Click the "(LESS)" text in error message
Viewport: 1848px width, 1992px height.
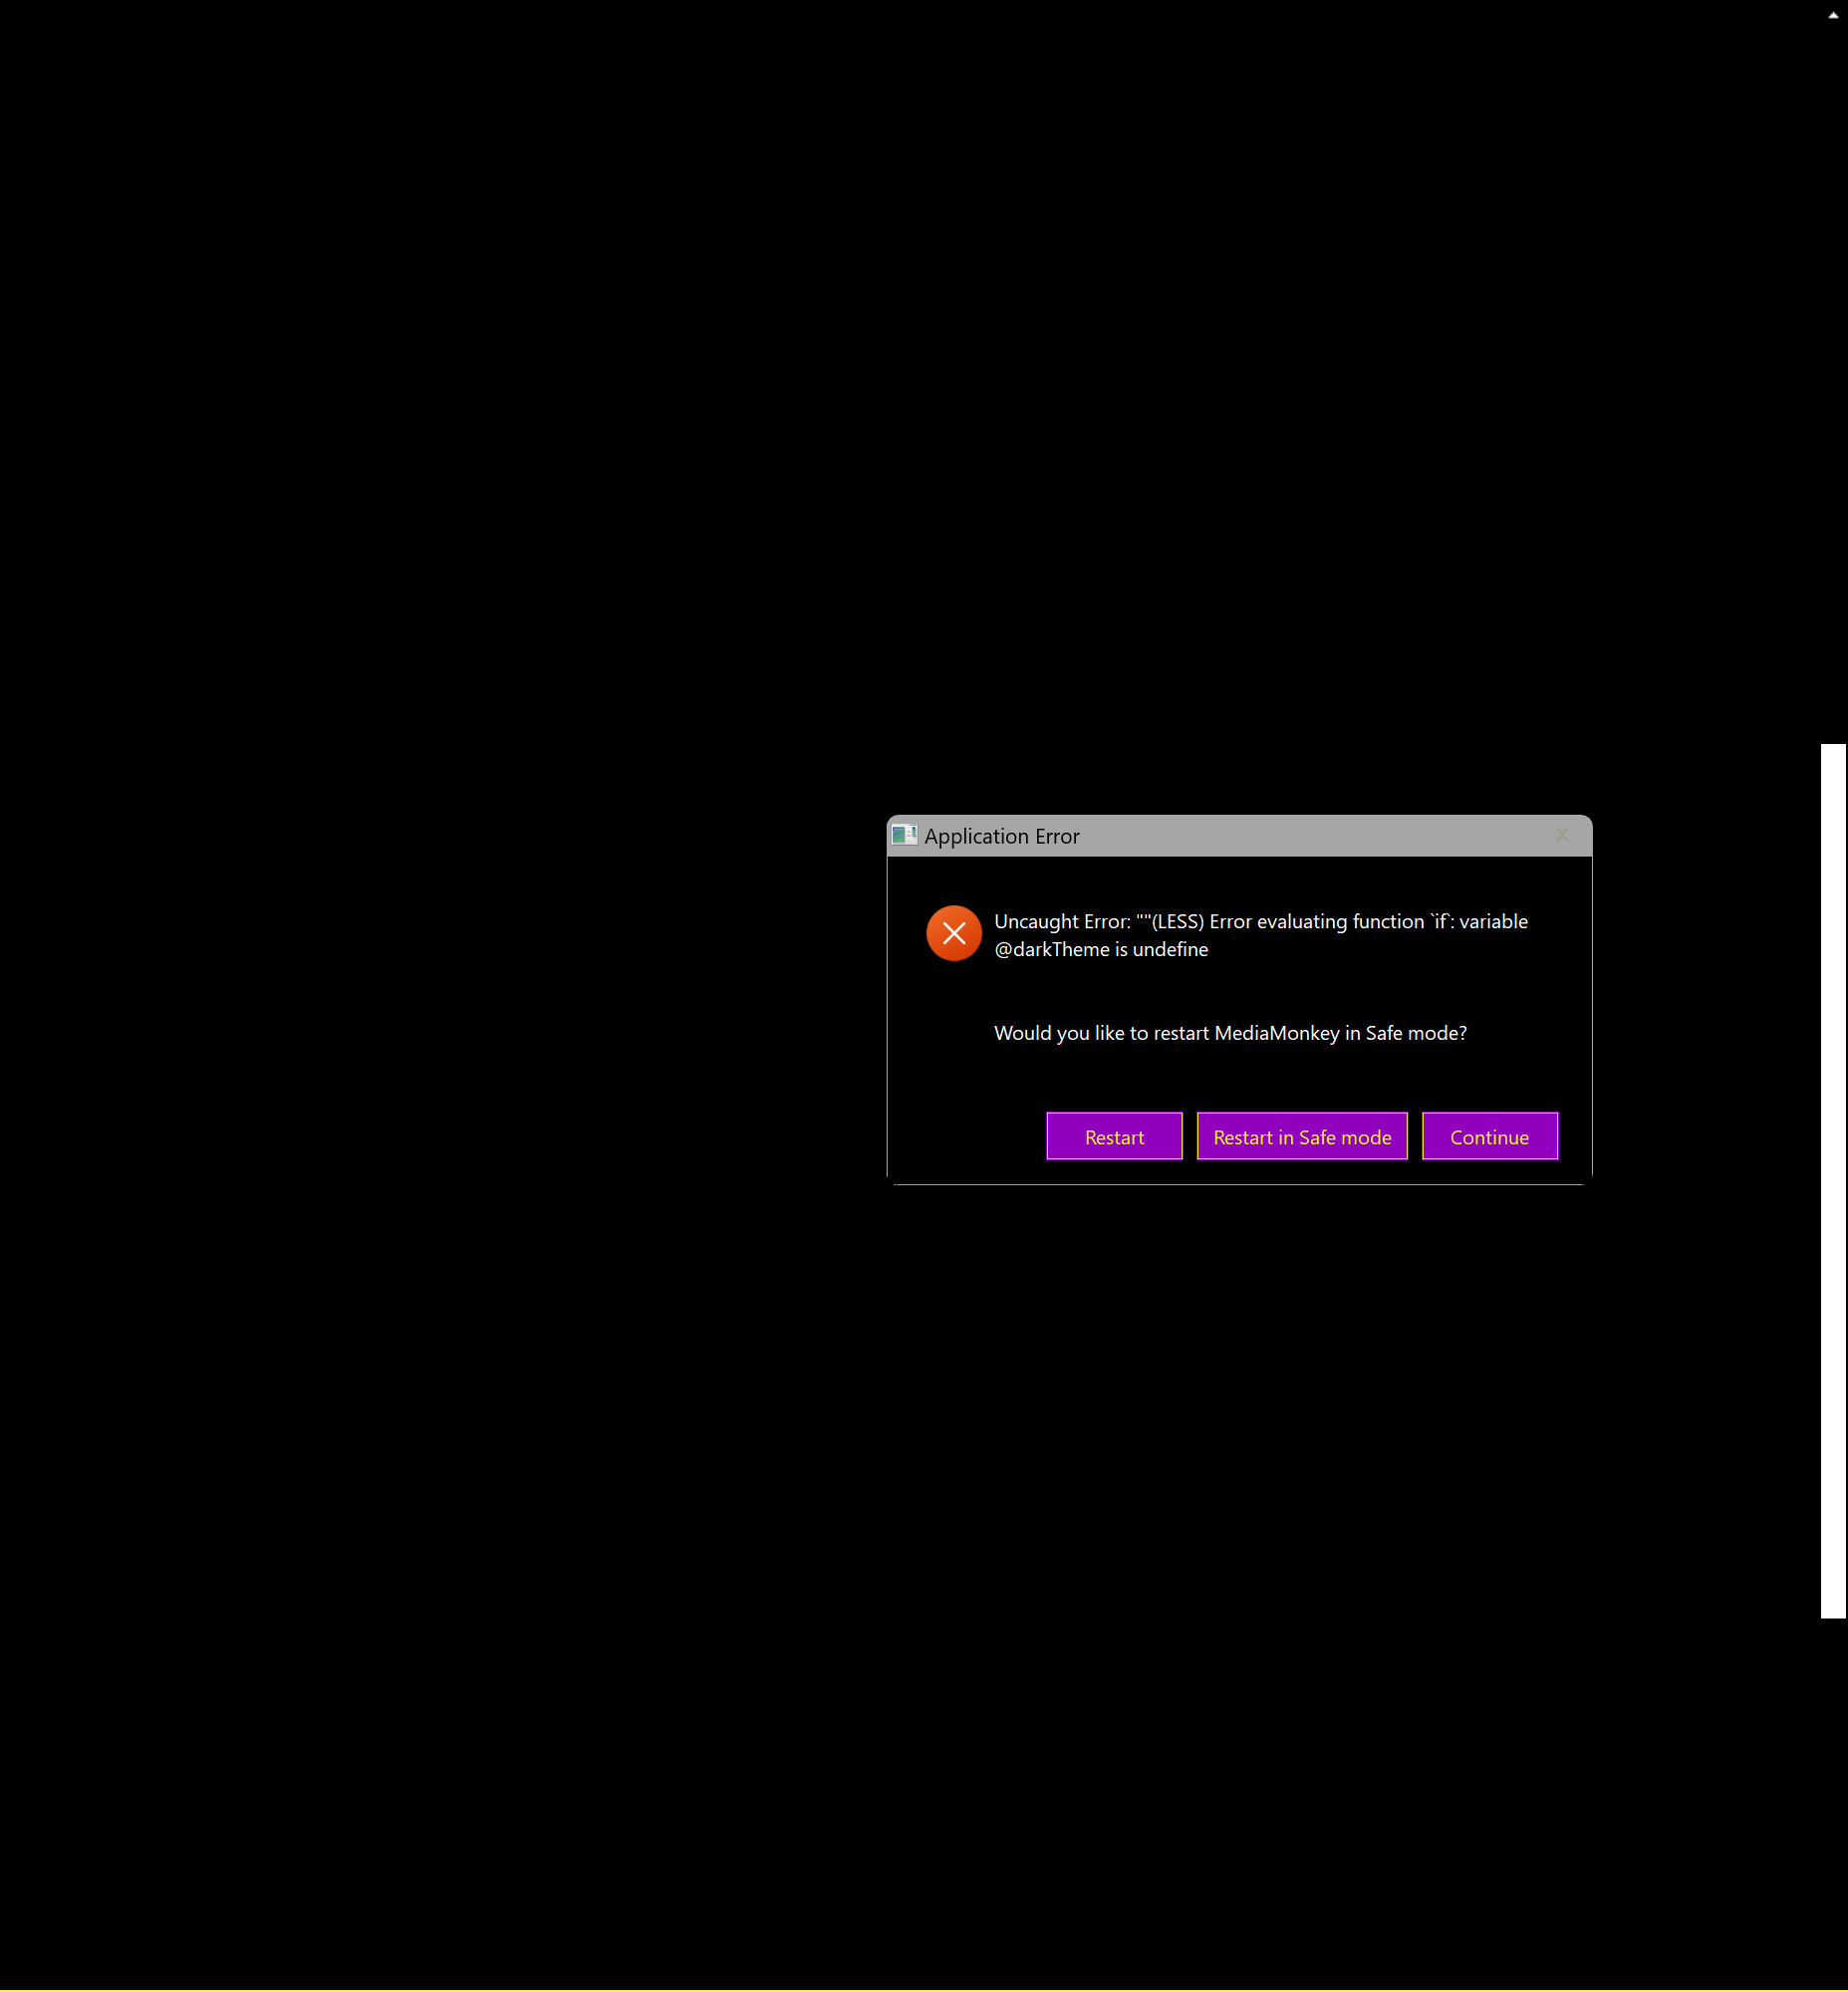coord(1177,922)
